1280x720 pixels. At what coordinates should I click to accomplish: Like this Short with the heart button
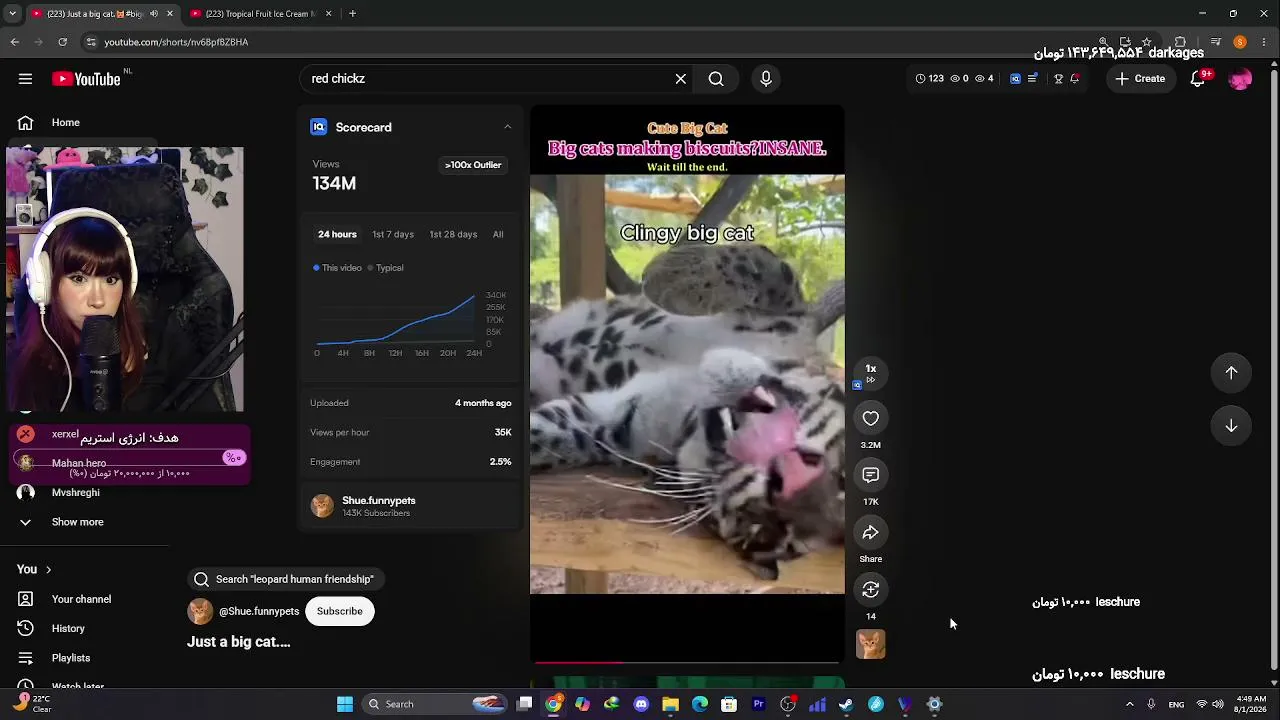871,419
